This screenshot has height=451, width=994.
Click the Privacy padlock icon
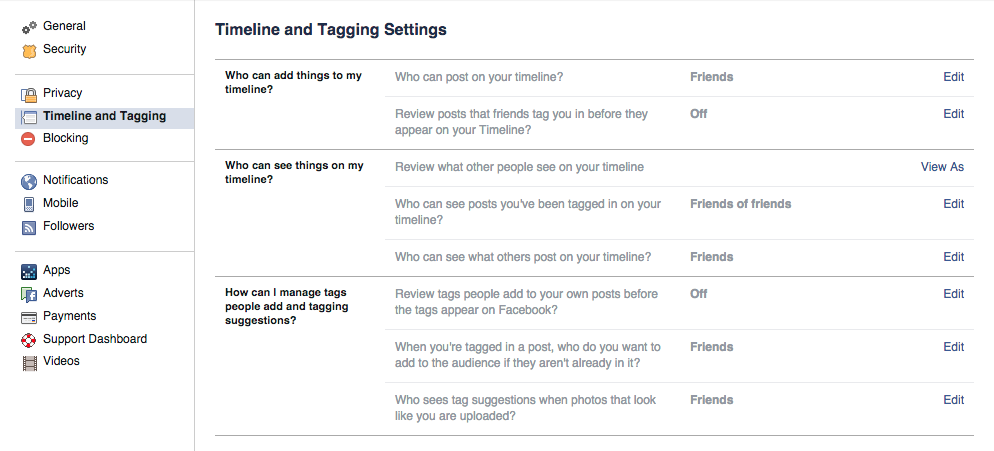tap(29, 95)
